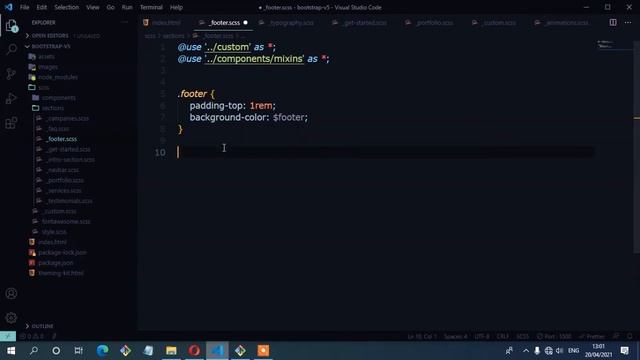Click CRLF line ending in status bar
Image resolution: width=640 pixels, height=360 pixels.
pyautogui.click(x=503, y=336)
